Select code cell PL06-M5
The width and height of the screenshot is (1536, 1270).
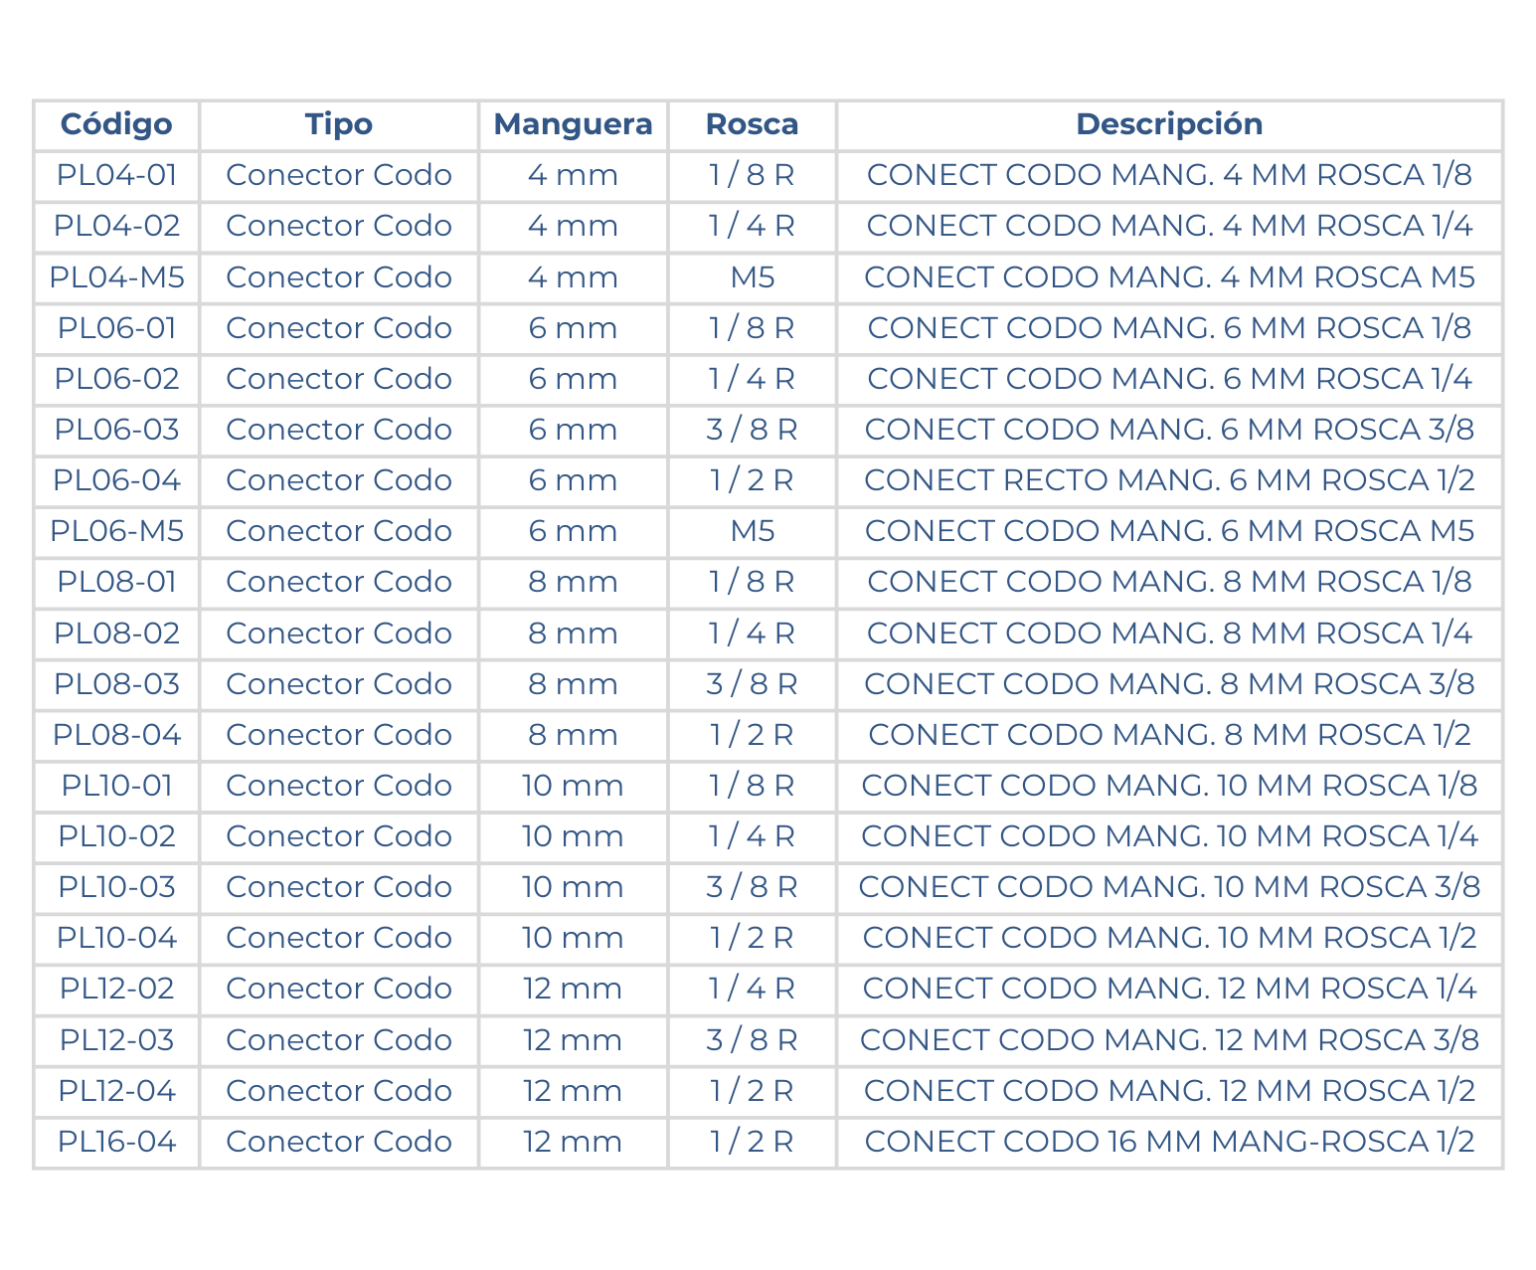click(x=117, y=531)
